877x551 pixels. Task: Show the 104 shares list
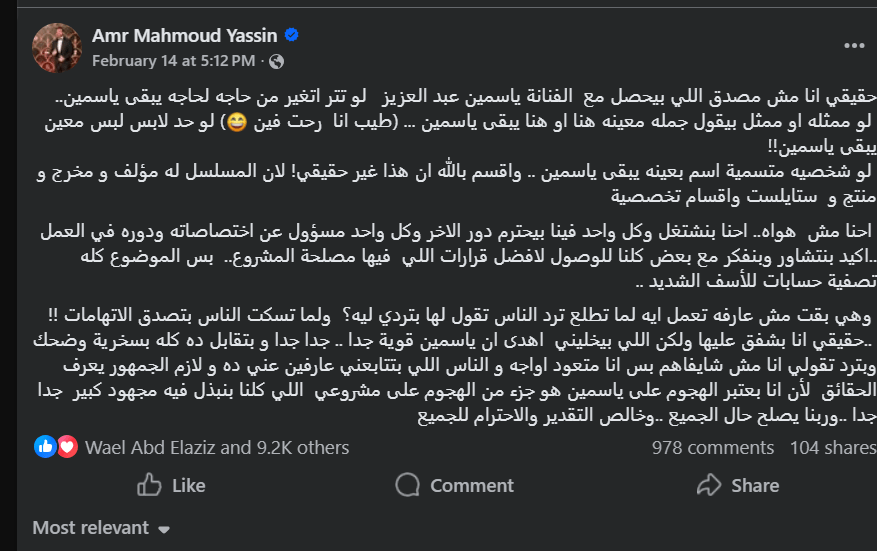click(832, 447)
